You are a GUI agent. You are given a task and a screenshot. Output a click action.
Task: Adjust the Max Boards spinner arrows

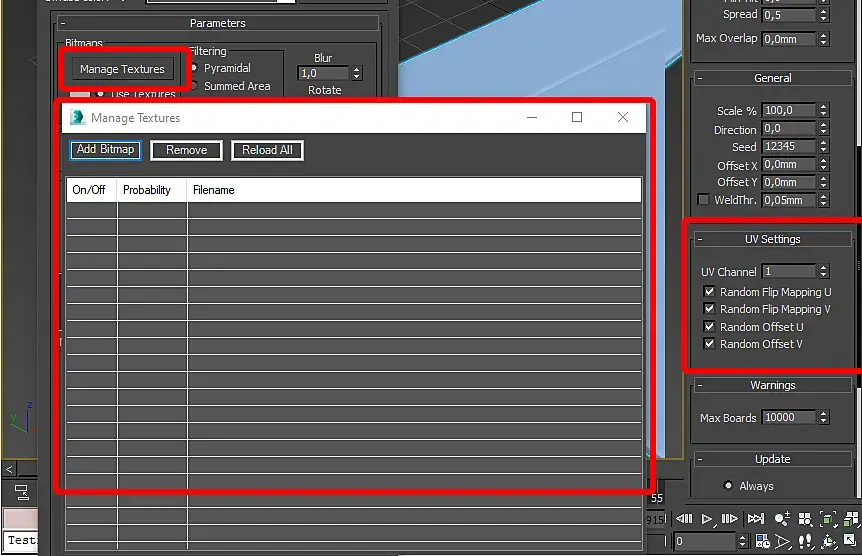coord(823,417)
